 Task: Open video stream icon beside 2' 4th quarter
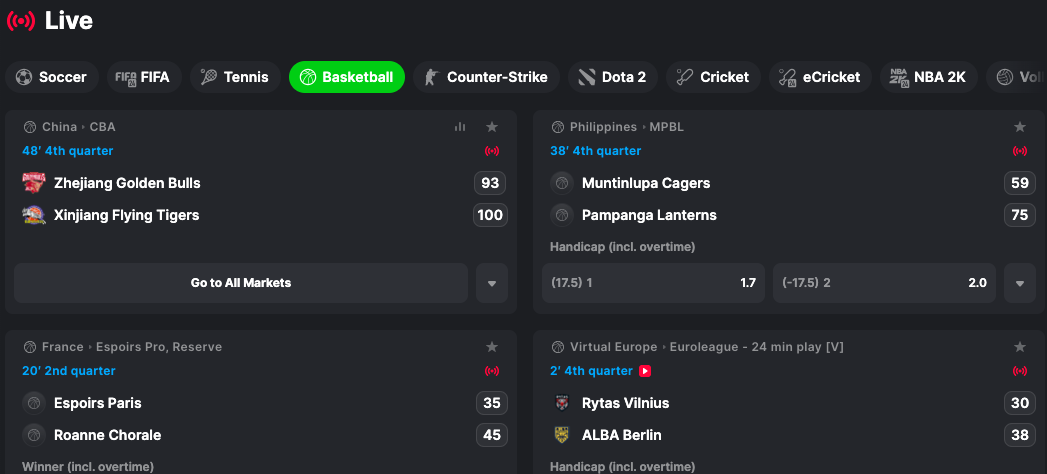click(x=644, y=371)
